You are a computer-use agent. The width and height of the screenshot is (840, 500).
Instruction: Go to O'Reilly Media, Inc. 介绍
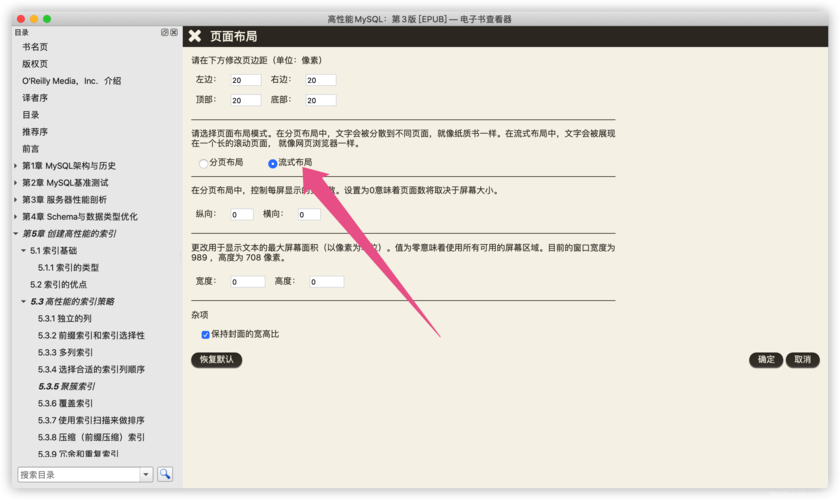71,81
